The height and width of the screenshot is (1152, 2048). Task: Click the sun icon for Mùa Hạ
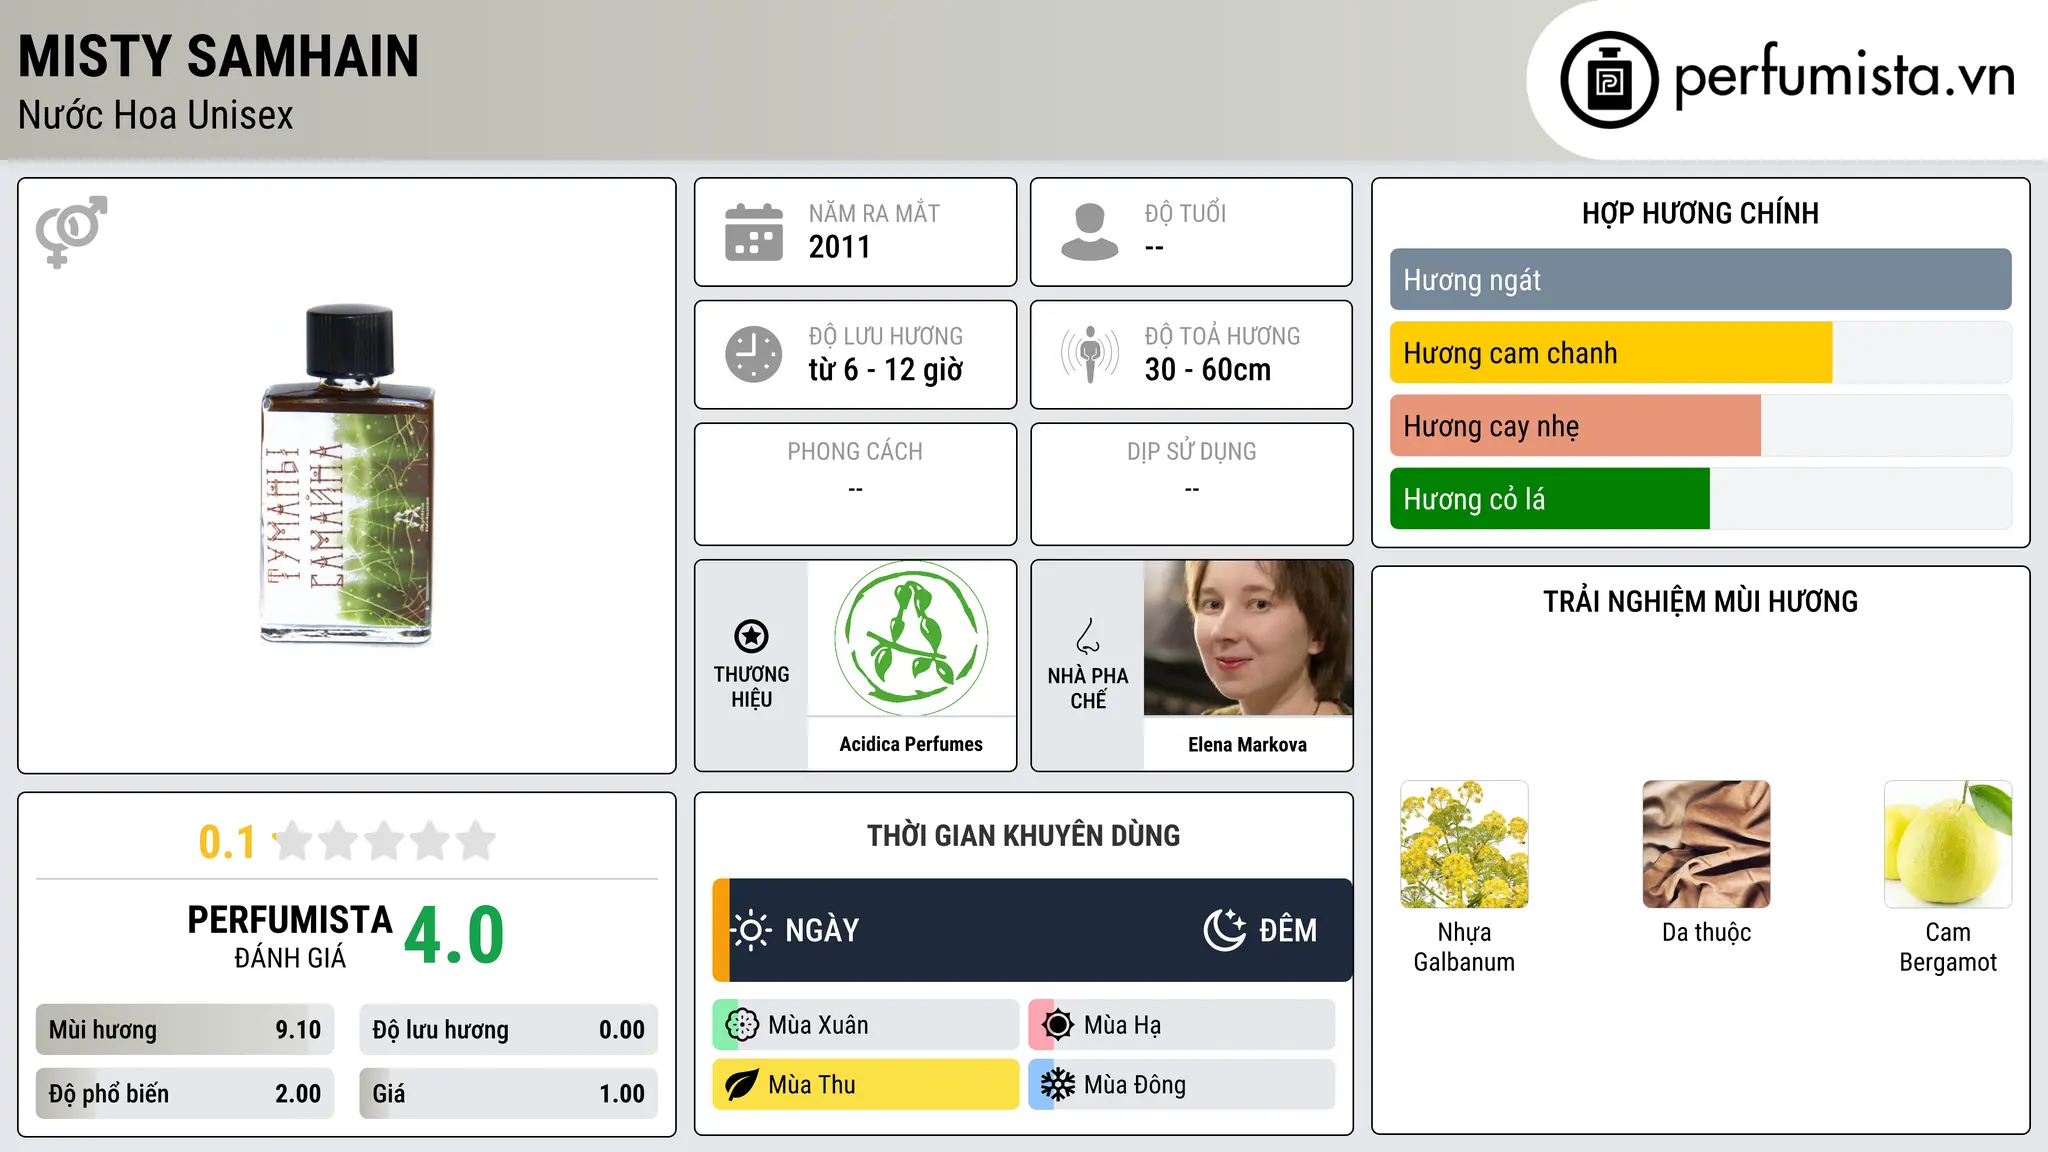[1058, 1025]
